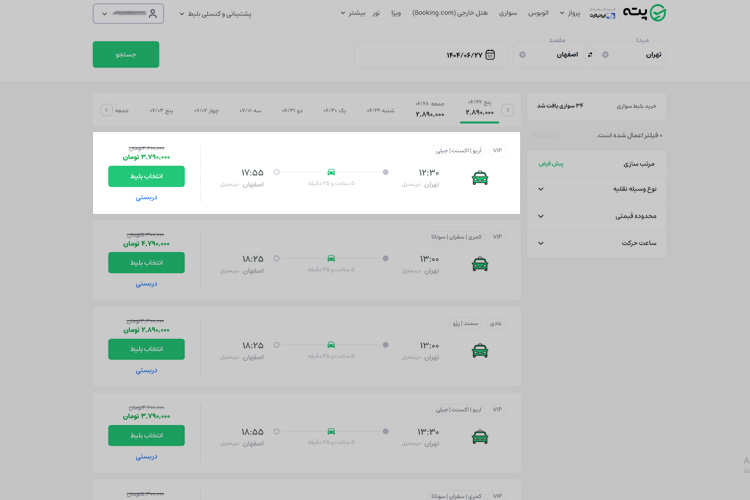Click the Payaneh logo in the header
The width and height of the screenshot is (750, 500).
(x=643, y=13)
